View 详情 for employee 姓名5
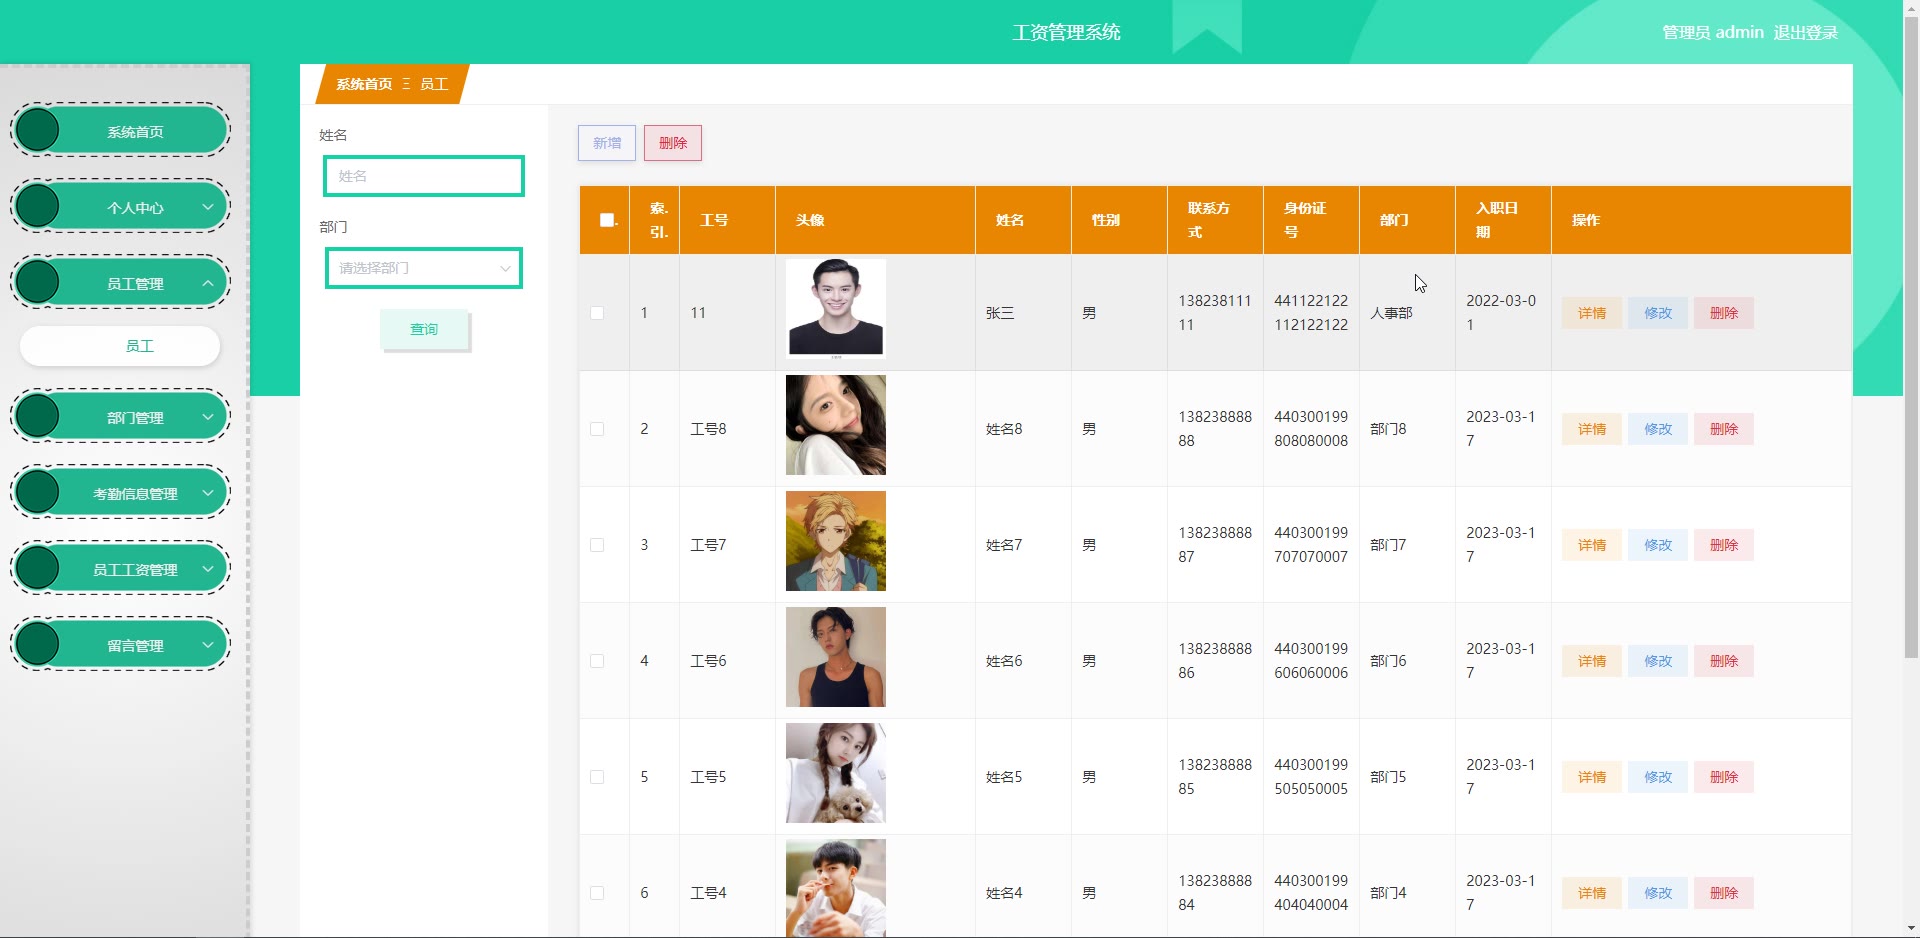This screenshot has width=1920, height=938. pos(1592,777)
